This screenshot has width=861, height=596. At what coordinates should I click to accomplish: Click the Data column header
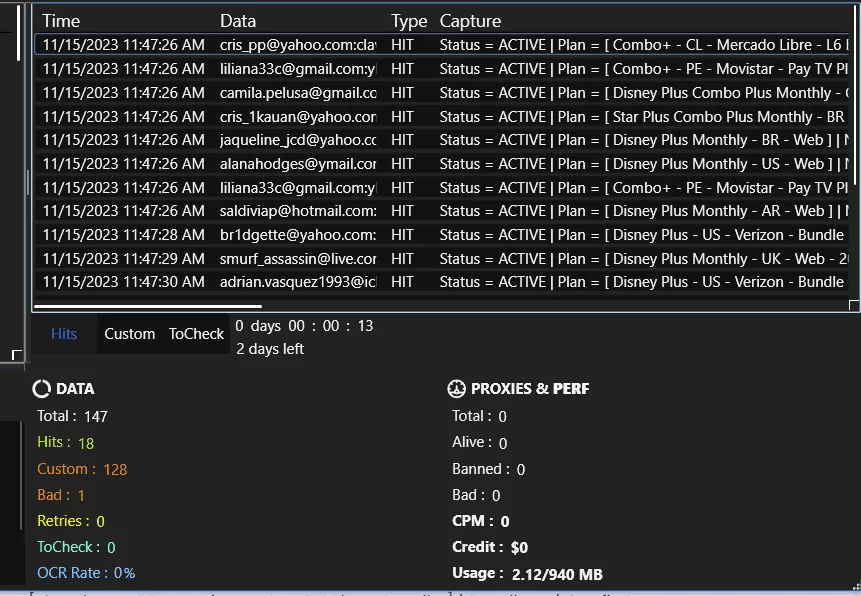coord(238,21)
